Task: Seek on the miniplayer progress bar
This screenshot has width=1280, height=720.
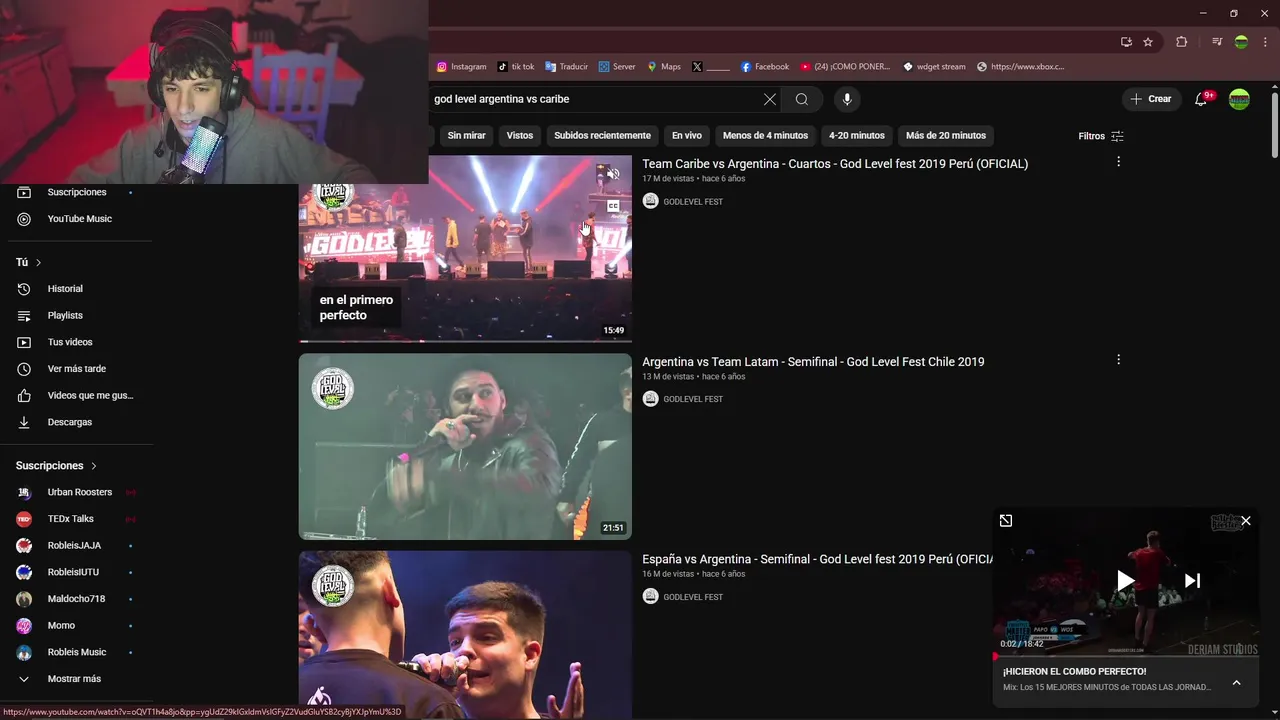Action: (1126, 657)
